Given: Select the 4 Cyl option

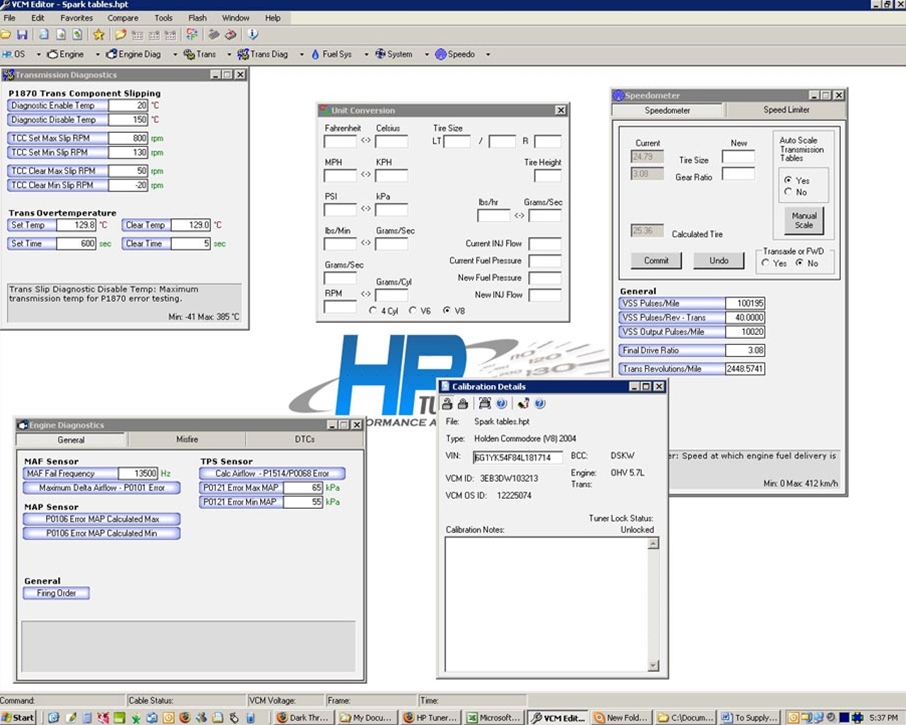Looking at the screenshot, I should pyautogui.click(x=373, y=311).
